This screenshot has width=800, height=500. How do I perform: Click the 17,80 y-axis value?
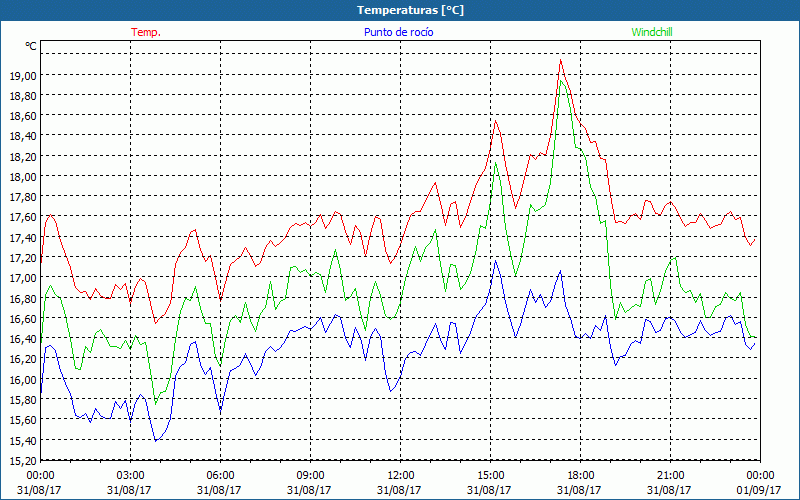(23, 197)
